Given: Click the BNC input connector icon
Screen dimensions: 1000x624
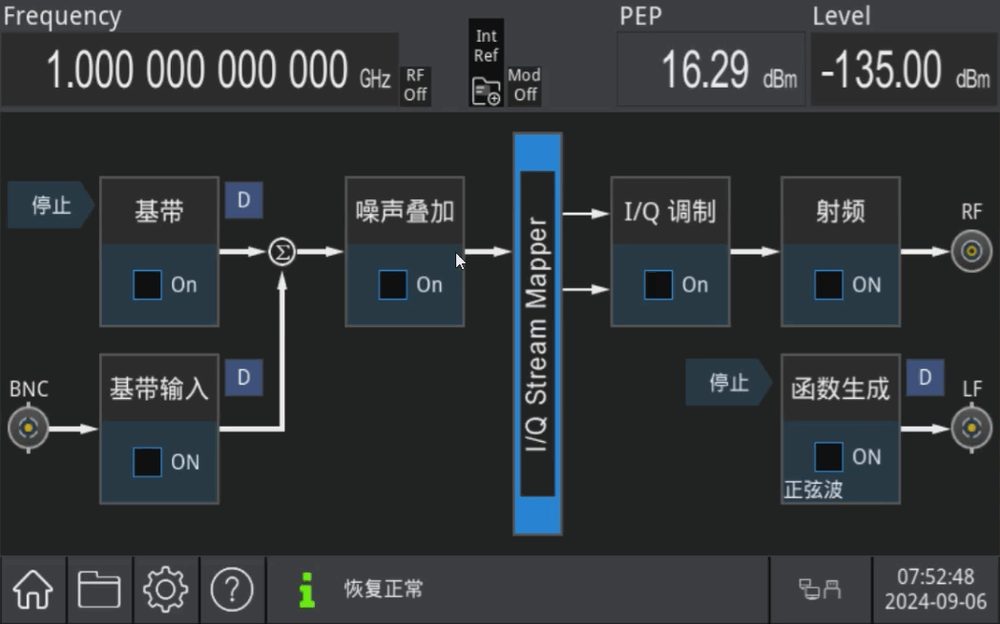Looking at the screenshot, I should click(28, 428).
